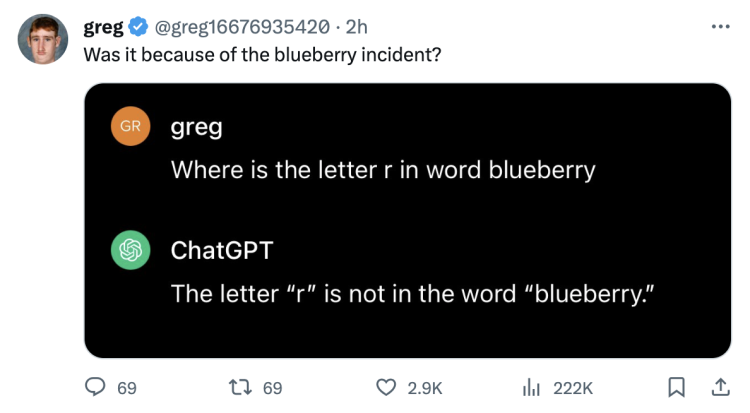Click the blue verified badge
The image size is (750, 413).
pyautogui.click(x=139, y=26)
